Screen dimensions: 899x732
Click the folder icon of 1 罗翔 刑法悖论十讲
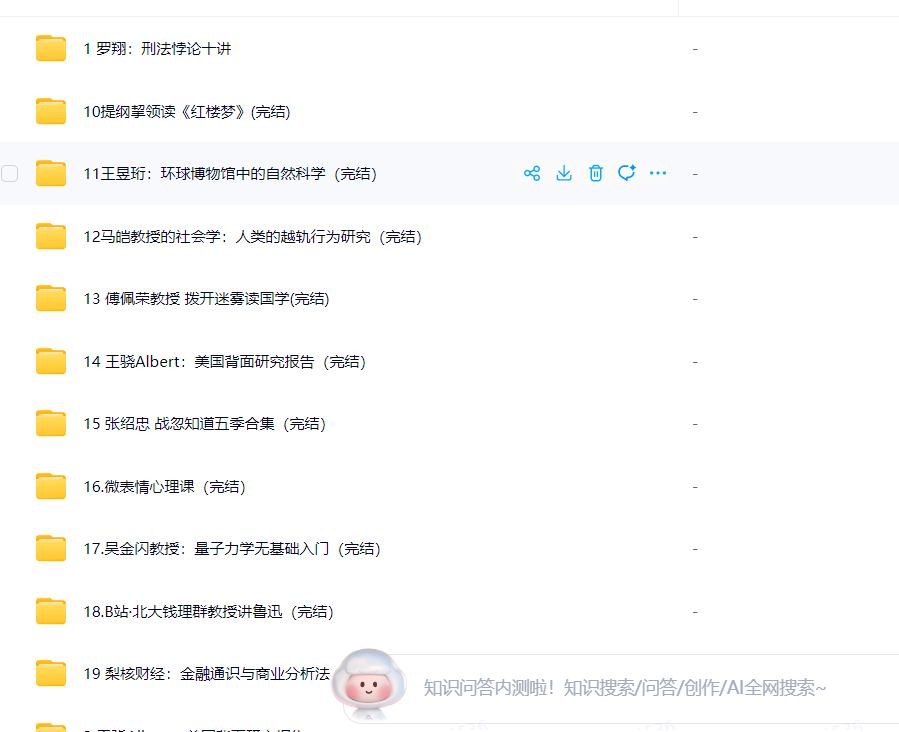[x=51, y=48]
